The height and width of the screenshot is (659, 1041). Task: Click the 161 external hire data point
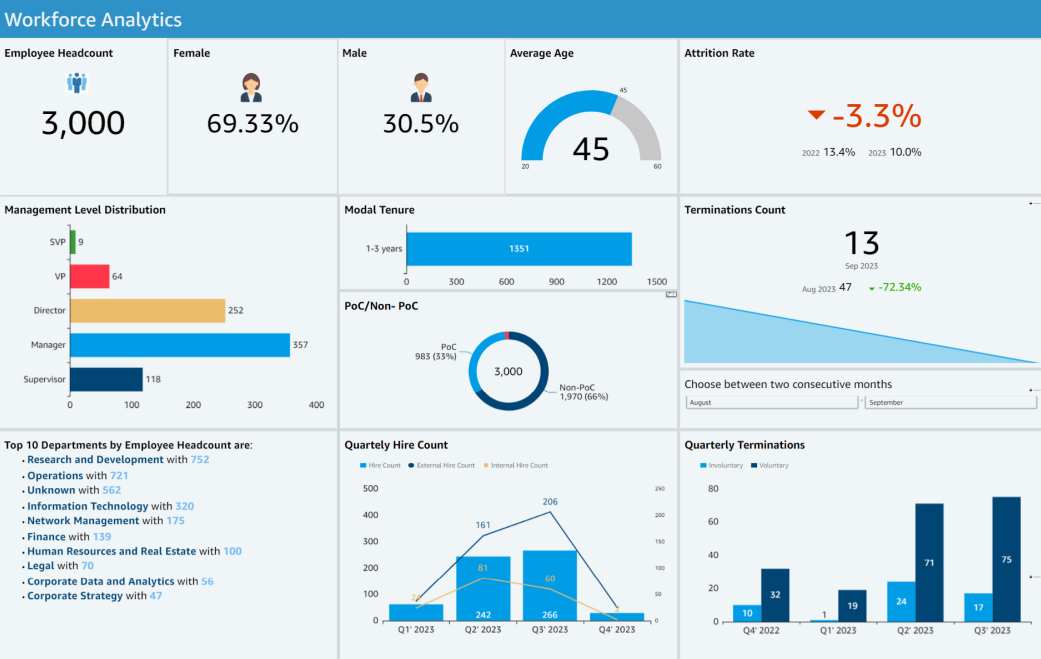coord(483,536)
